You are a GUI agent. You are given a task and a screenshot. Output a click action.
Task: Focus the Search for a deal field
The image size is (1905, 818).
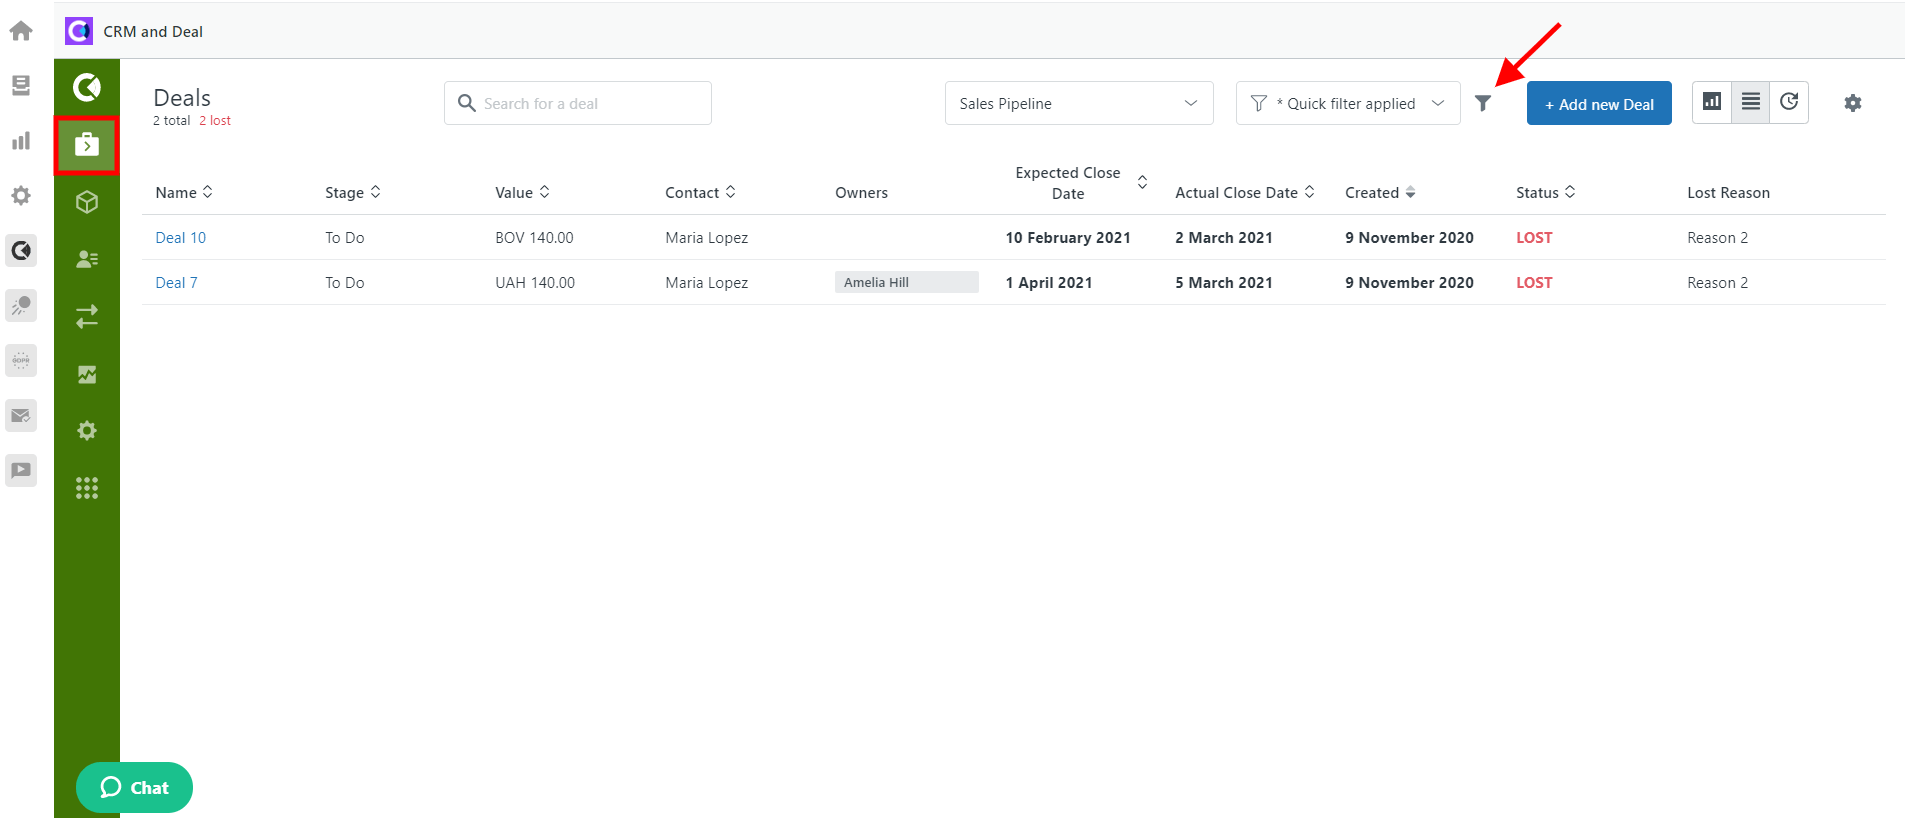coord(578,103)
